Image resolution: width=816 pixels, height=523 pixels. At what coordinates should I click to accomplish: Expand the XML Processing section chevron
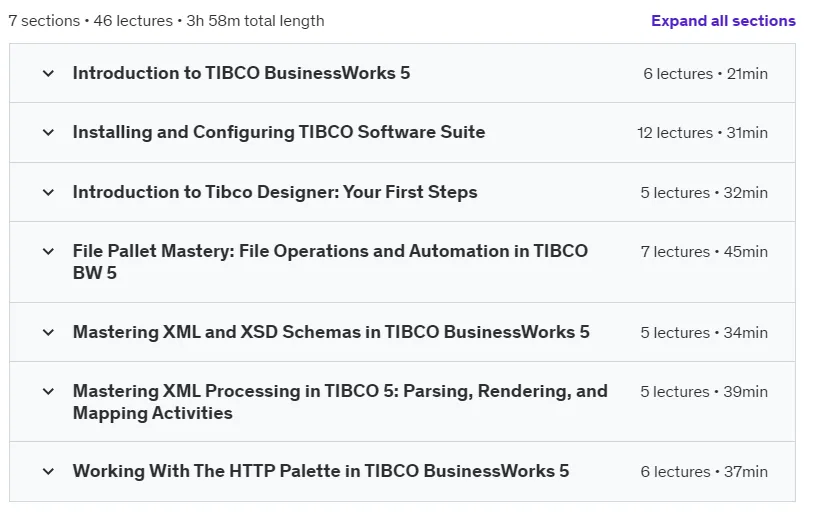tap(48, 391)
